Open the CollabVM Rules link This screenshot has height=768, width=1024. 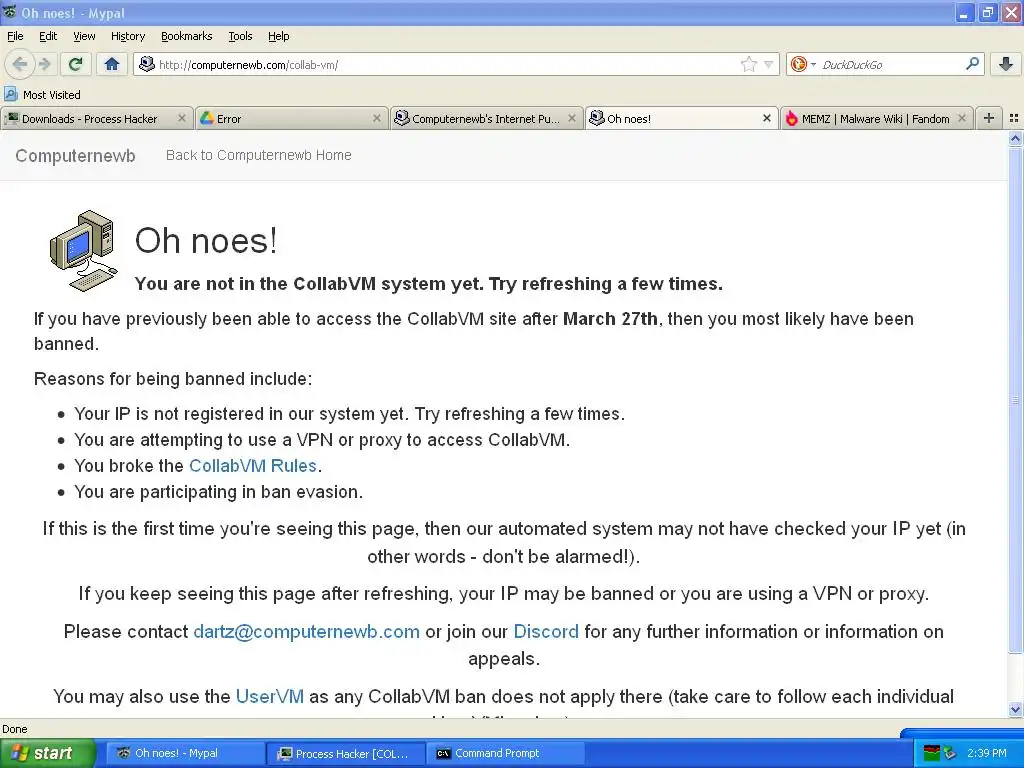[253, 466]
